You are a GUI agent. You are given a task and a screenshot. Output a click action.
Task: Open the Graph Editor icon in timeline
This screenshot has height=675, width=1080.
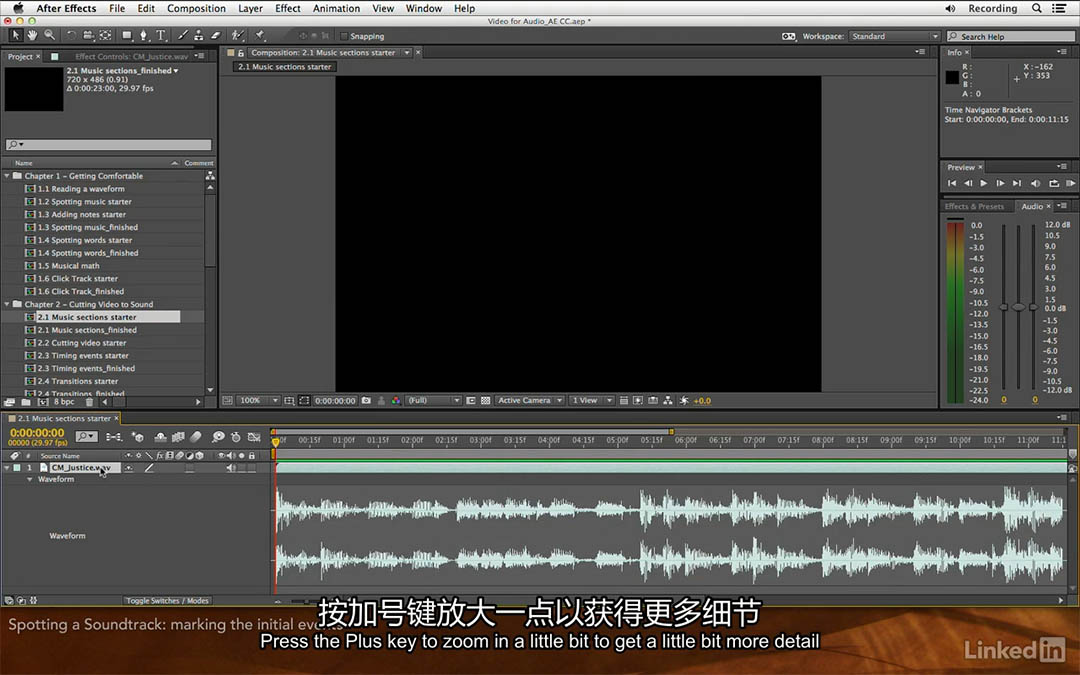click(254, 437)
